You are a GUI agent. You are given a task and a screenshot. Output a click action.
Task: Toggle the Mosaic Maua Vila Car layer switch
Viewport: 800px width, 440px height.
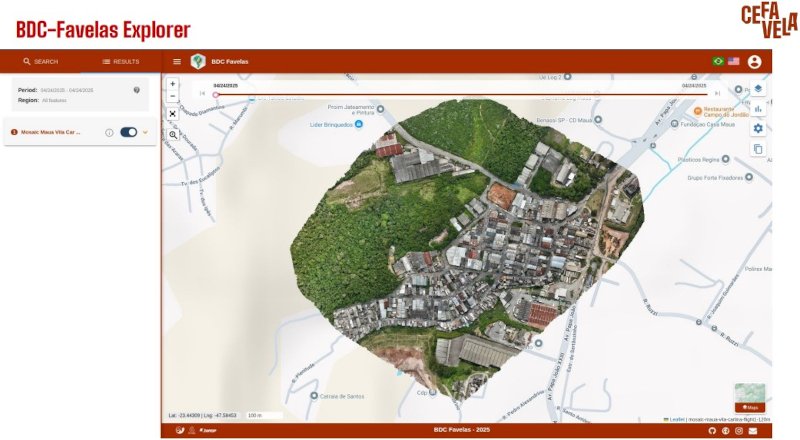click(x=128, y=132)
